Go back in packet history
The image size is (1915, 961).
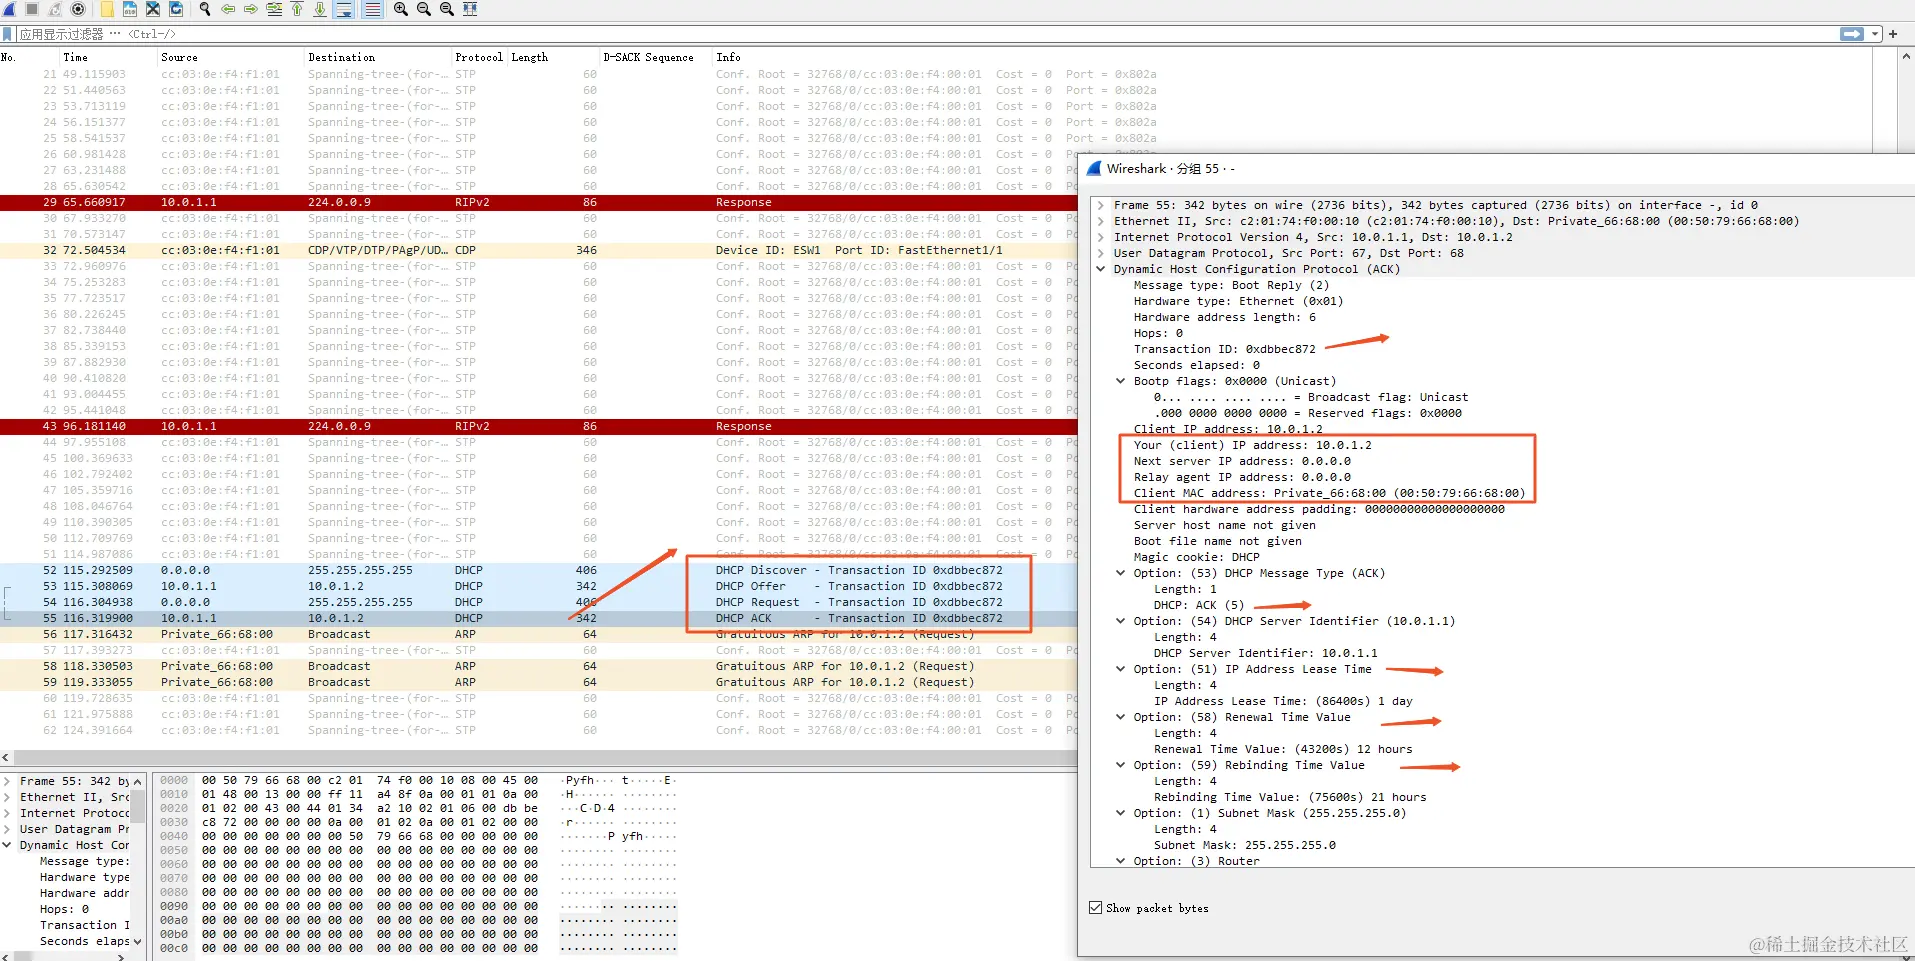pos(228,9)
